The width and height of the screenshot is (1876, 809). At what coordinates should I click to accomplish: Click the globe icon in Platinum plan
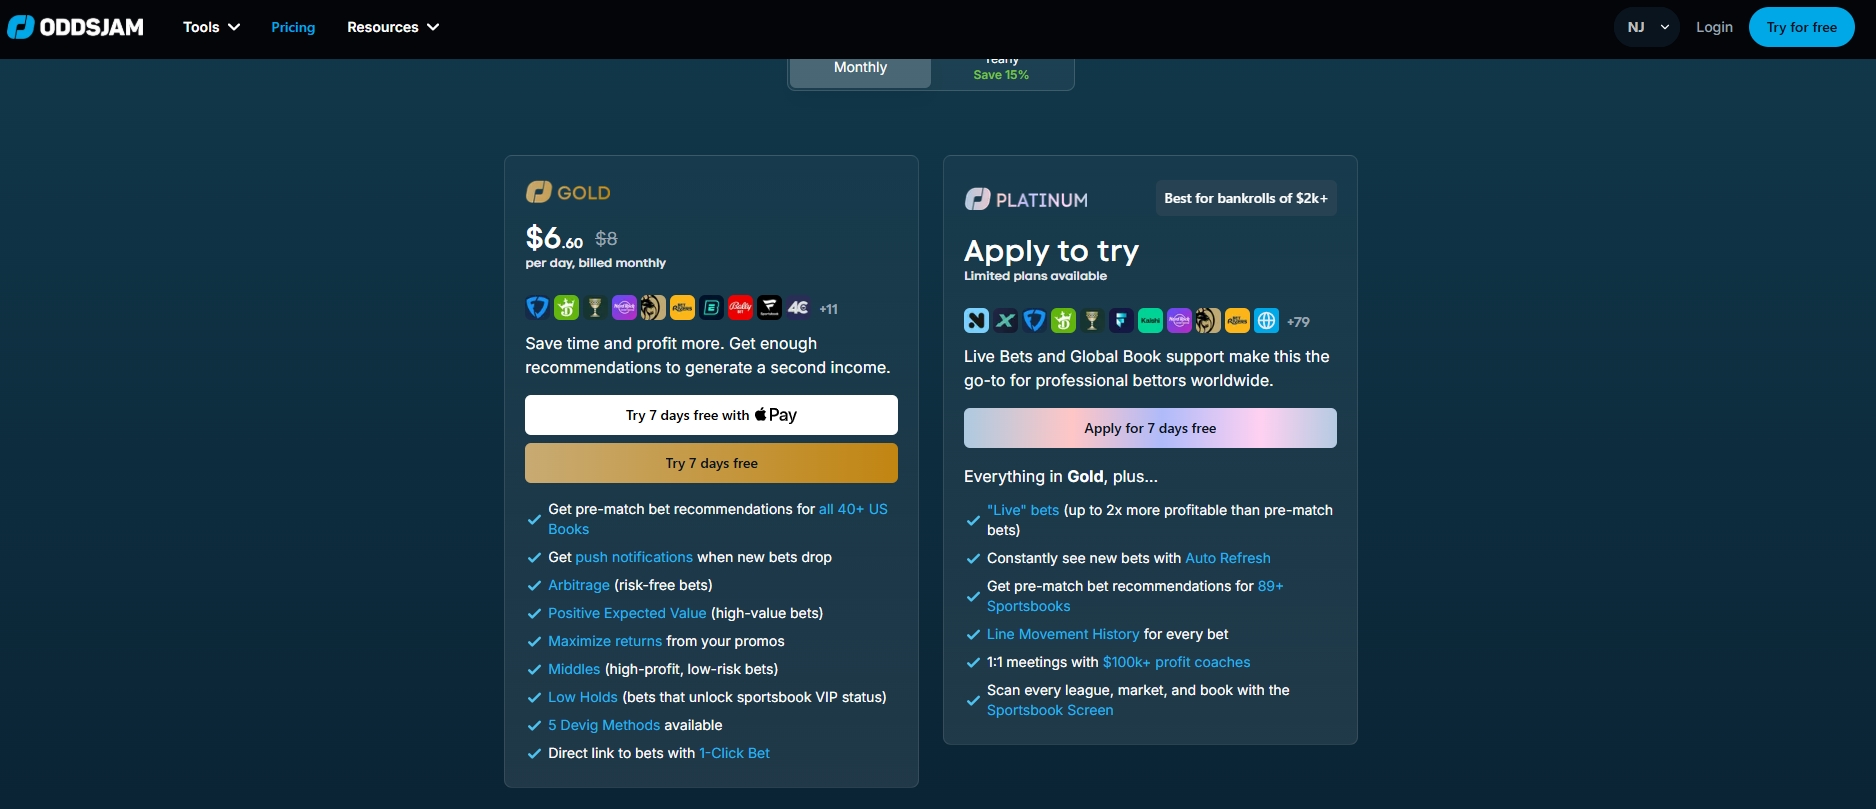click(x=1267, y=321)
